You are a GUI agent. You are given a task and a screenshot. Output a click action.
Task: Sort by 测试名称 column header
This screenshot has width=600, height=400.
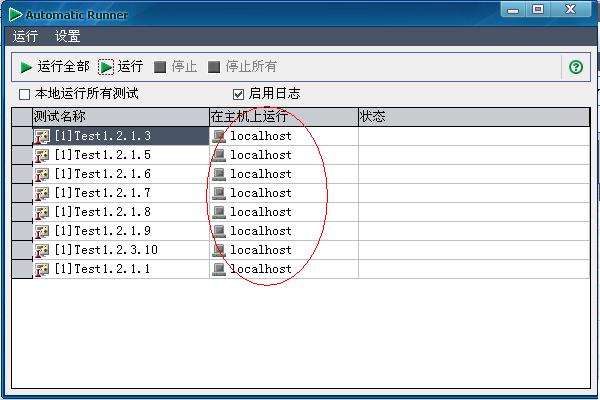coord(121,117)
